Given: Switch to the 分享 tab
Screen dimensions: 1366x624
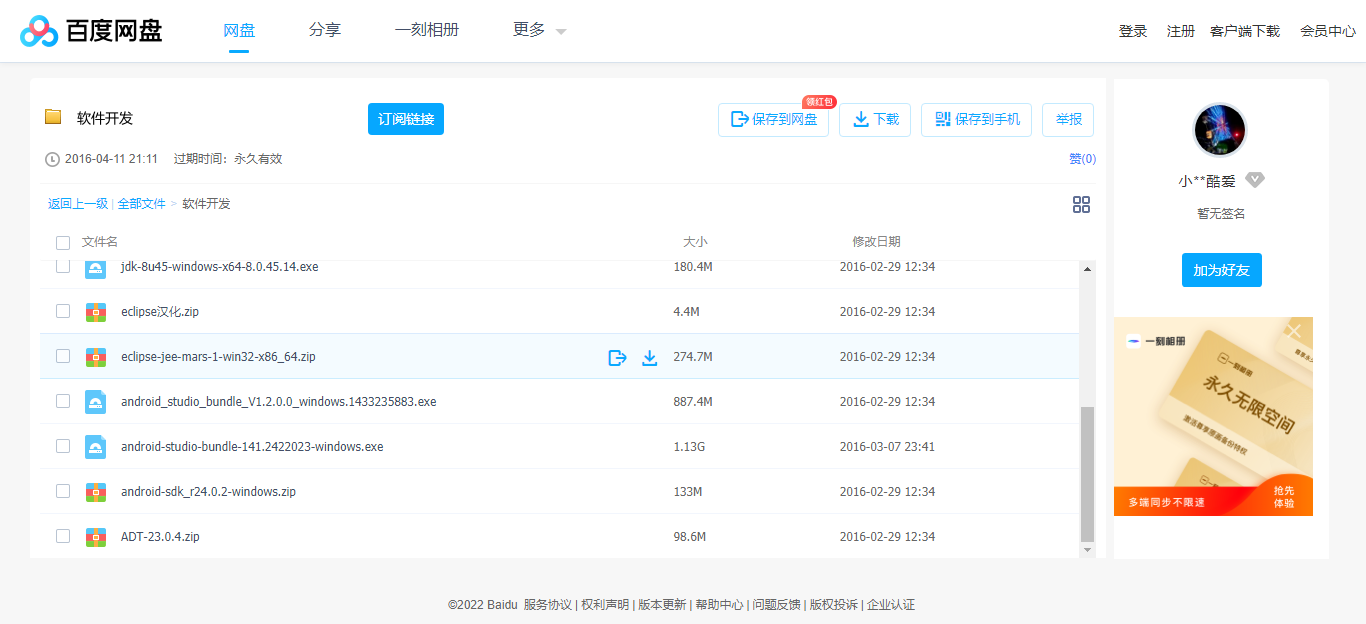Looking at the screenshot, I should 325,30.
